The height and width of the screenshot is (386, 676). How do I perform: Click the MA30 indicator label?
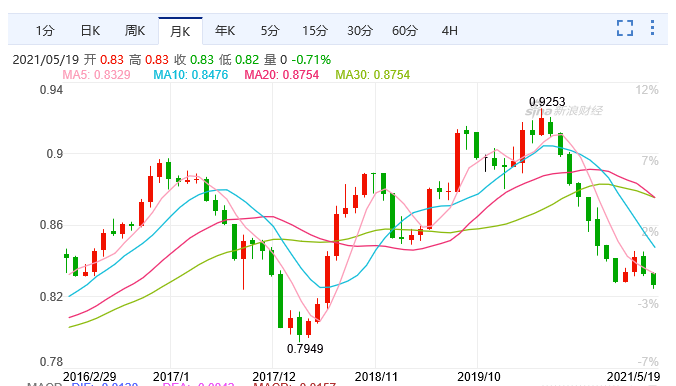372,75
